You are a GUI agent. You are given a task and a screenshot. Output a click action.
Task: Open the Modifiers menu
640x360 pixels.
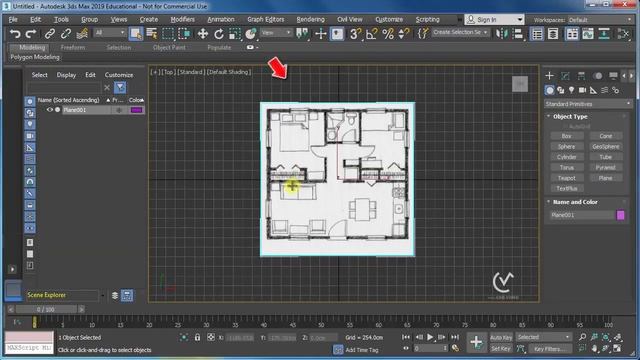tap(182, 20)
